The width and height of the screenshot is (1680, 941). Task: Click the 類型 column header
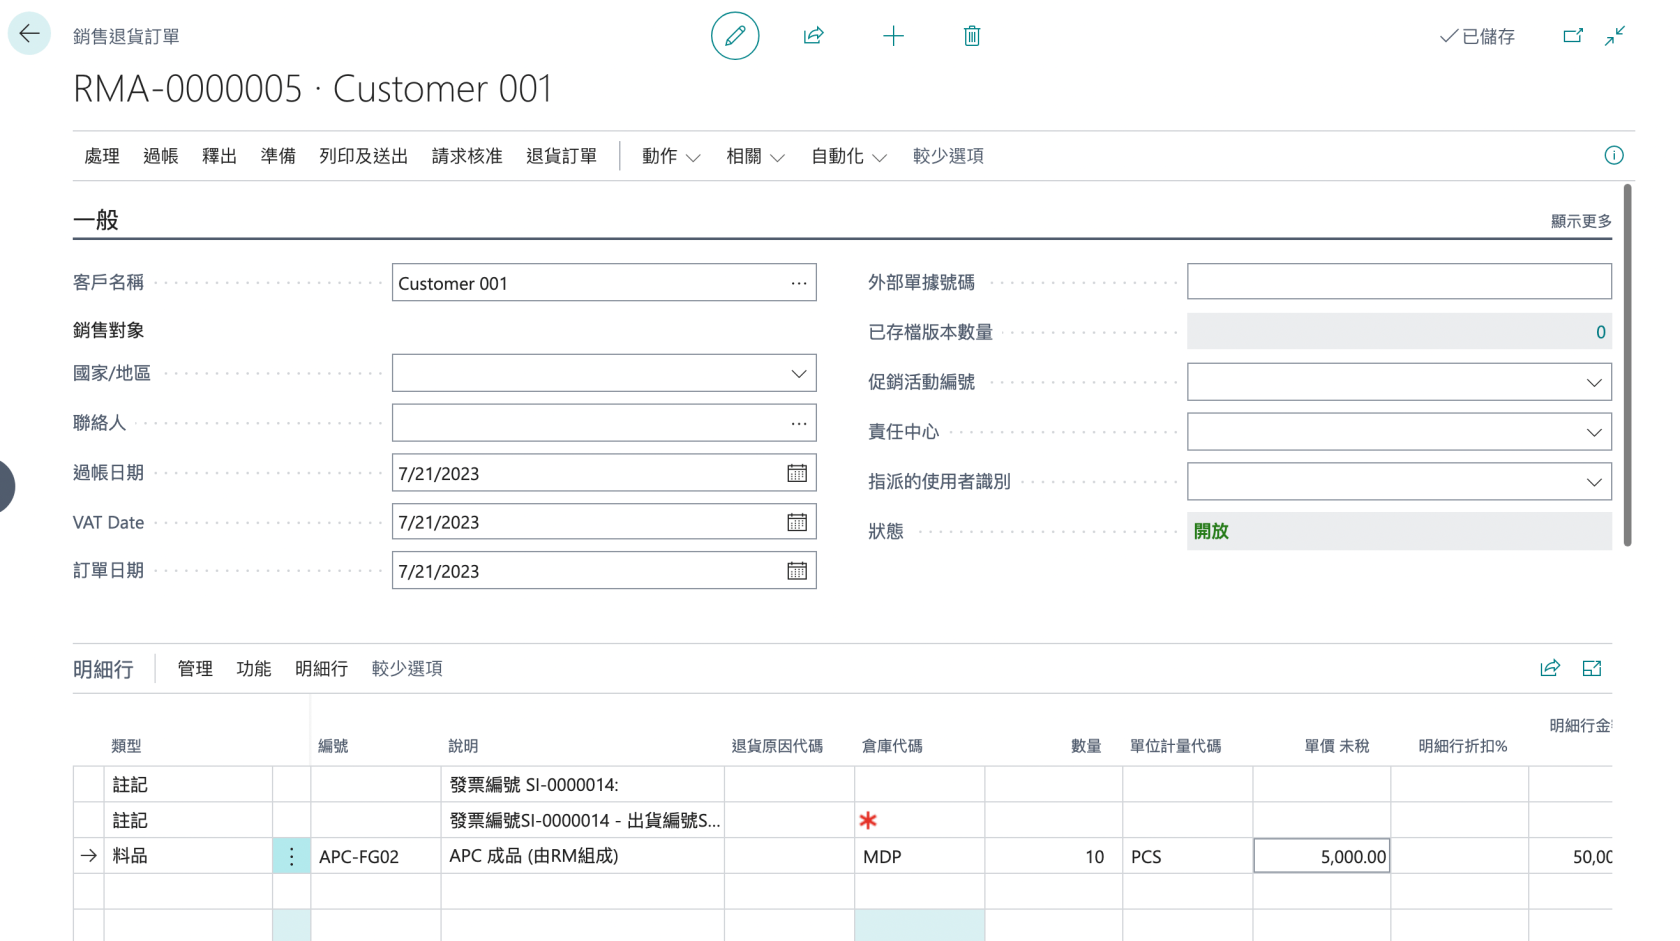click(126, 746)
